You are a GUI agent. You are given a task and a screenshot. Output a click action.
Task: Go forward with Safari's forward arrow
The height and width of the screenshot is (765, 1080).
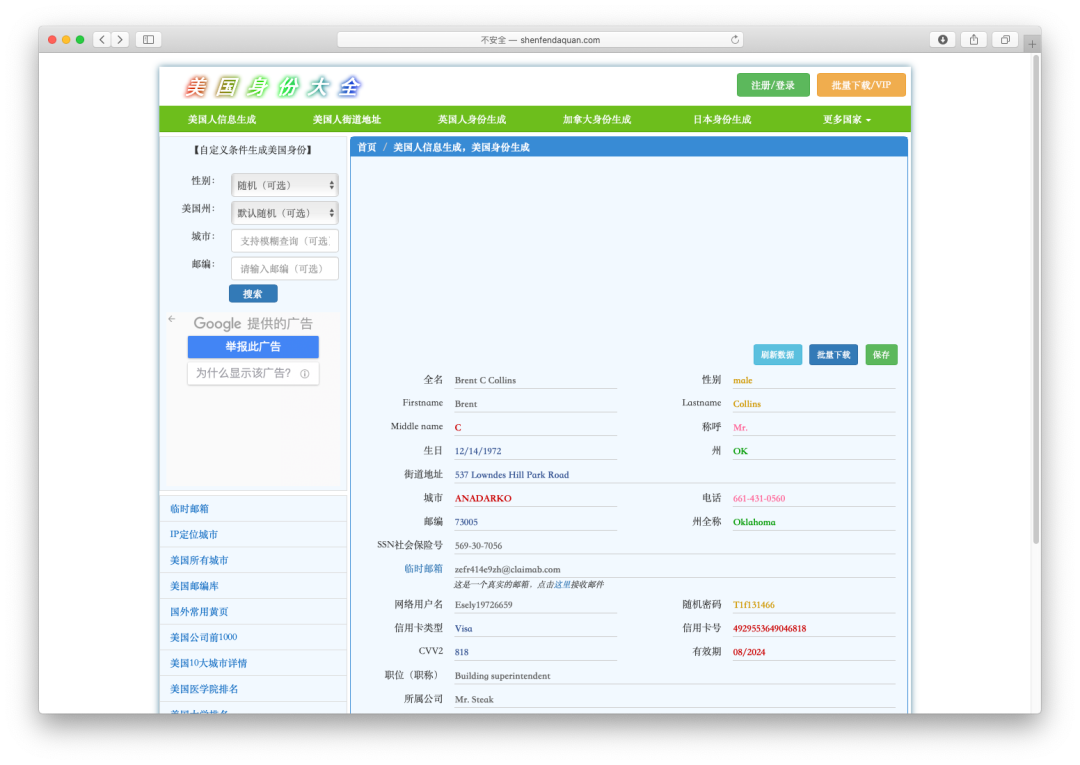coord(120,40)
